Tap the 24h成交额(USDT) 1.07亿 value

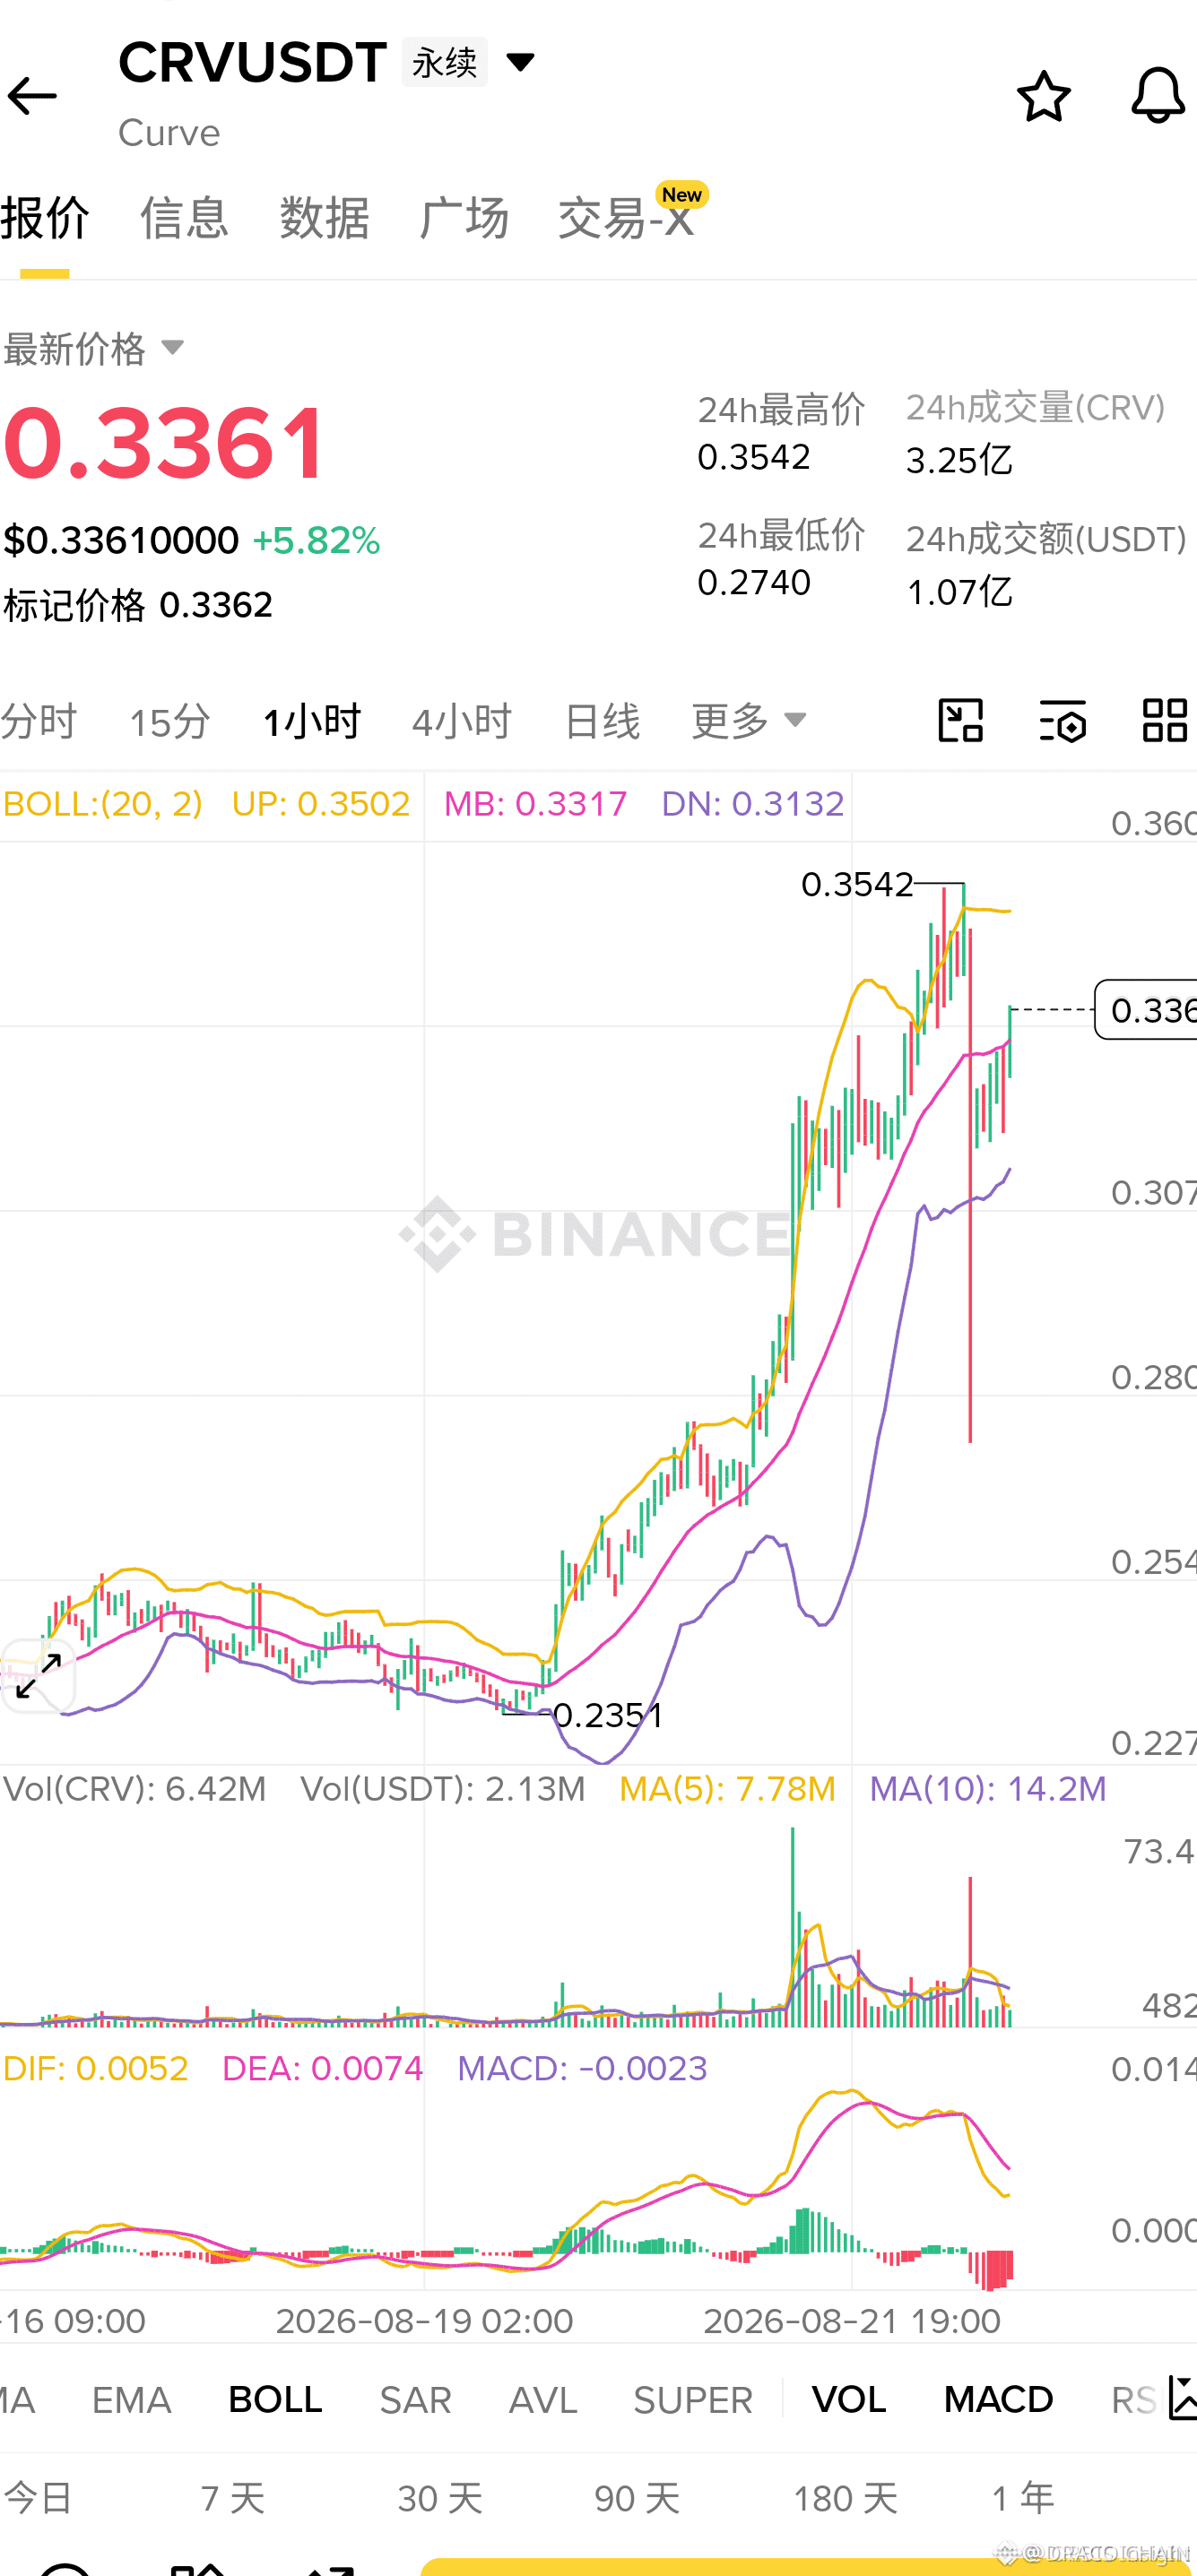(x=959, y=591)
